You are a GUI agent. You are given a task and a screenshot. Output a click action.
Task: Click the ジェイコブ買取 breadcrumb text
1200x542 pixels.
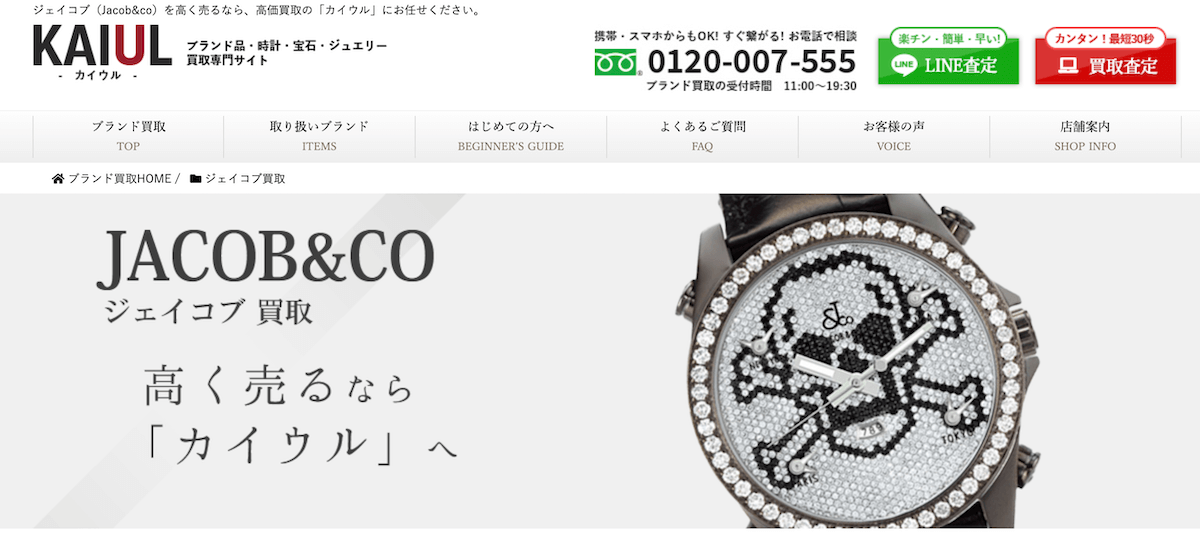click(x=245, y=178)
